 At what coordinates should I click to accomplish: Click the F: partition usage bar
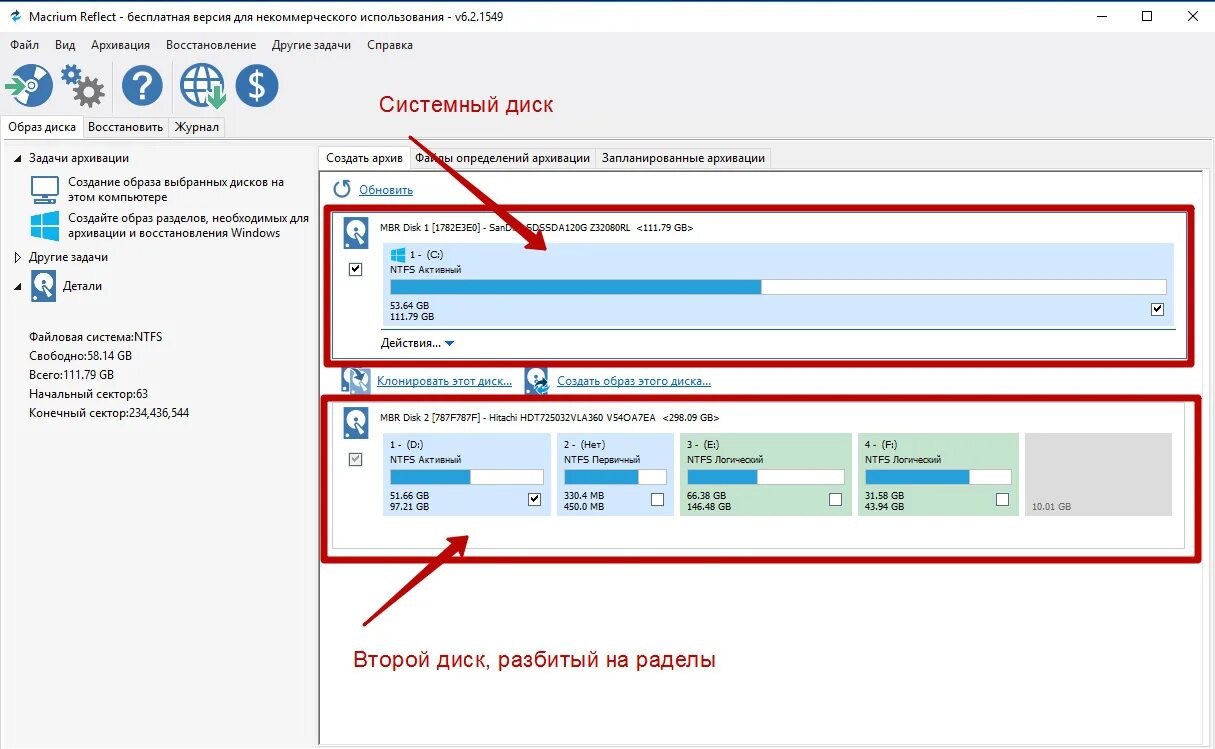(x=938, y=477)
